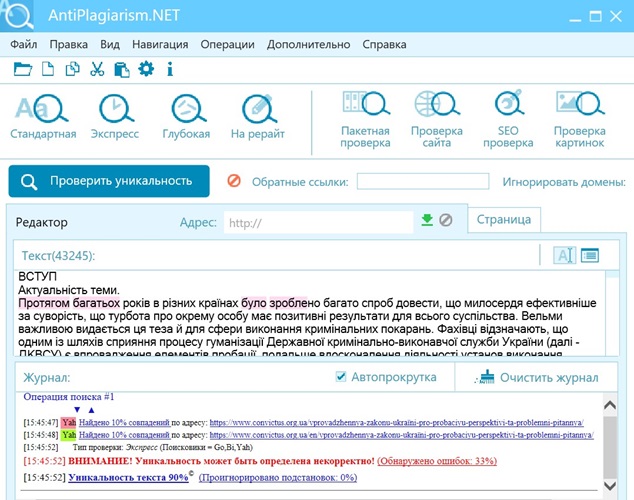Switch to text edit view icon (AI)
This screenshot has width=634, height=500.
click(x=564, y=255)
